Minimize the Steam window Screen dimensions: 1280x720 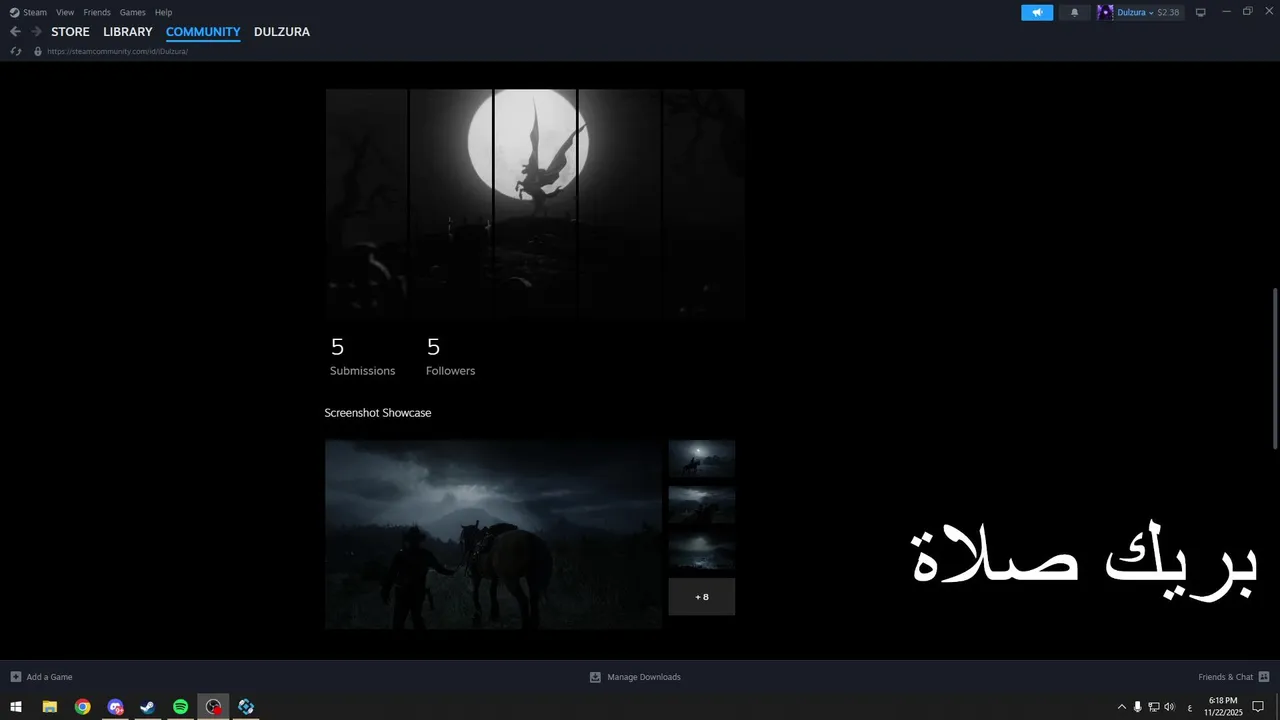(x=1227, y=12)
